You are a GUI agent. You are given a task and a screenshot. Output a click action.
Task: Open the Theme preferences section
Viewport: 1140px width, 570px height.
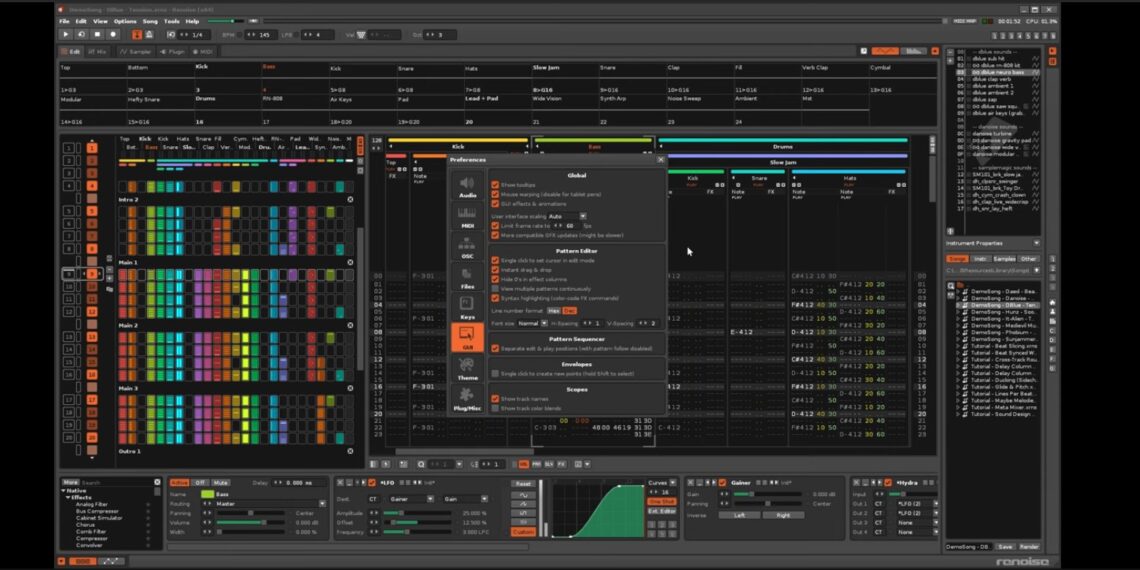click(467, 368)
